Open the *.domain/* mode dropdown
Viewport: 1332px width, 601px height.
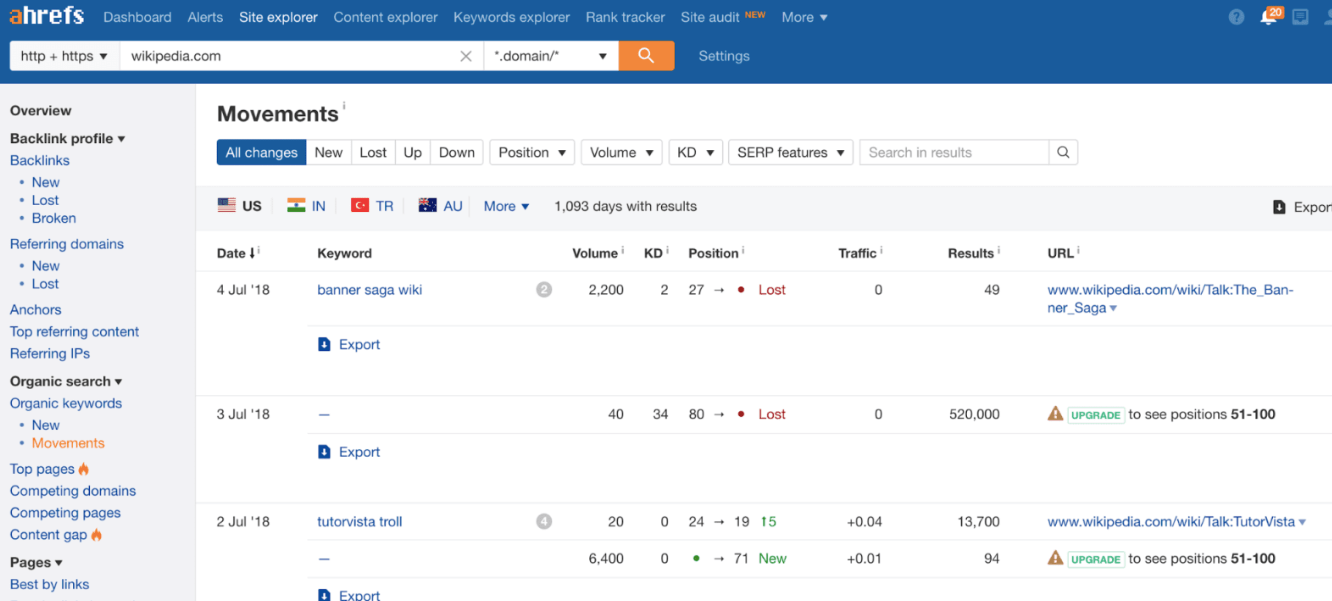pyautogui.click(x=551, y=56)
